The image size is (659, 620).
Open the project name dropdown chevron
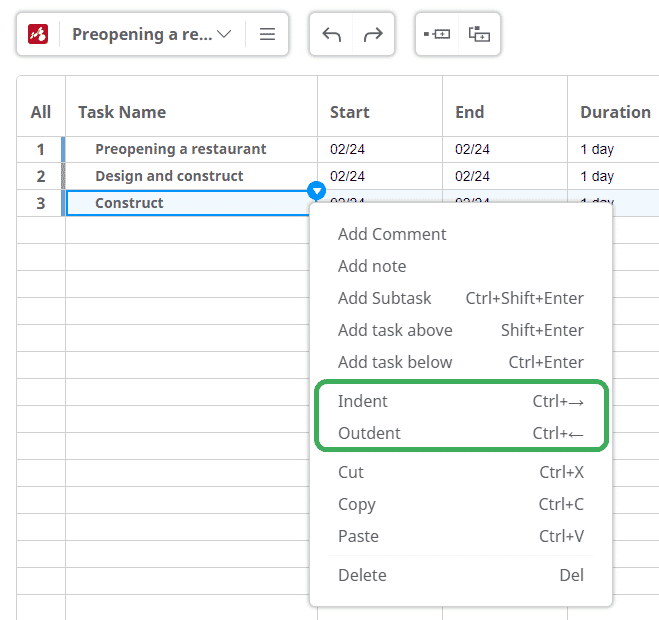pyautogui.click(x=224, y=34)
